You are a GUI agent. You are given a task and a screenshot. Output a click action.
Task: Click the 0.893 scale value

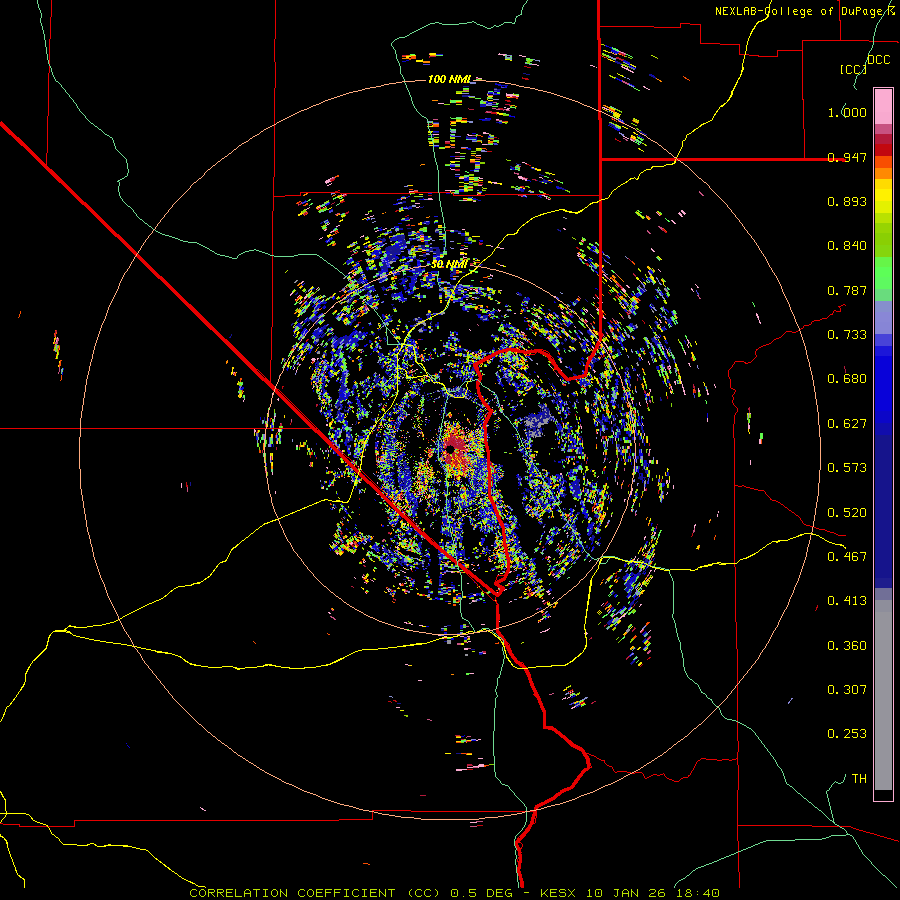tap(847, 201)
